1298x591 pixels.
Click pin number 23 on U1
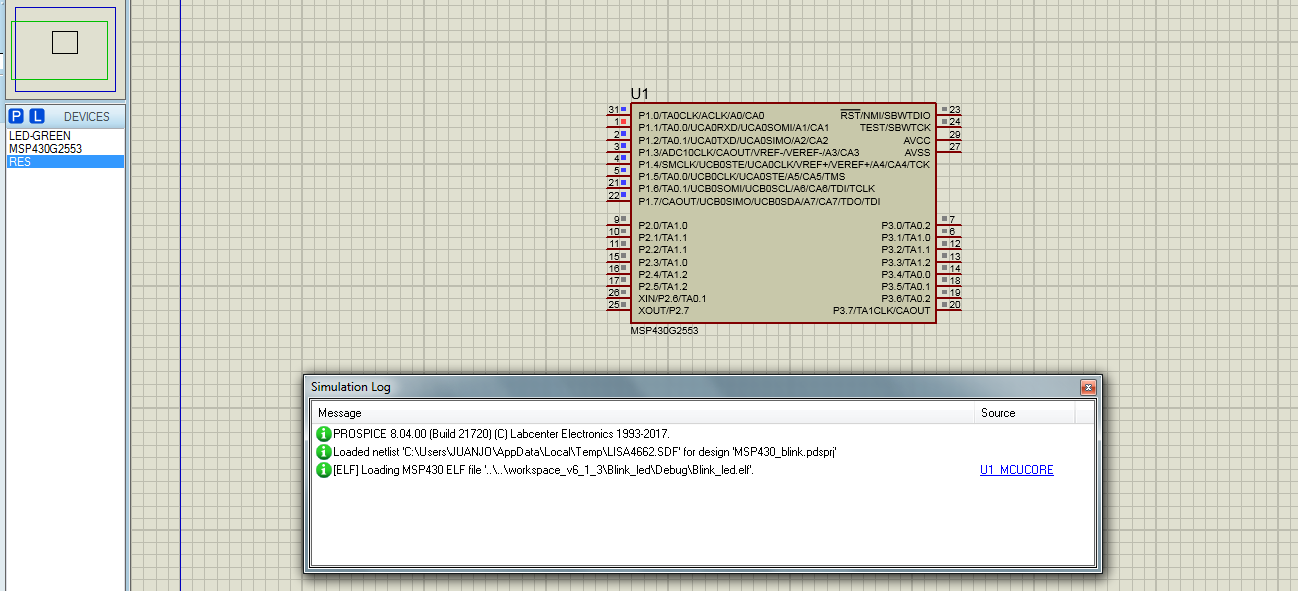click(955, 110)
